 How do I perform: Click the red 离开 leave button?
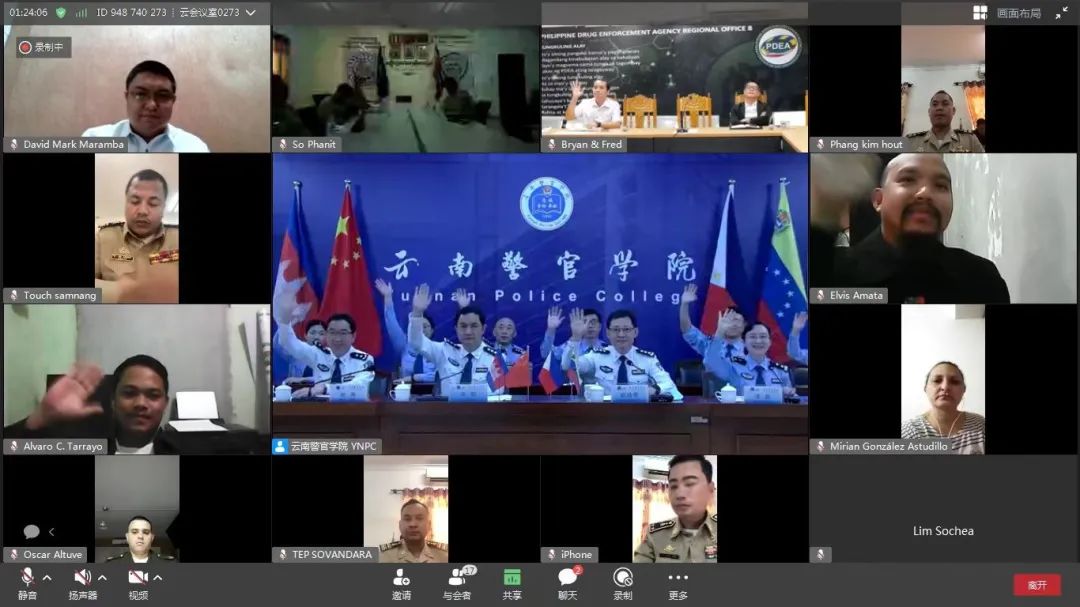click(x=1037, y=585)
